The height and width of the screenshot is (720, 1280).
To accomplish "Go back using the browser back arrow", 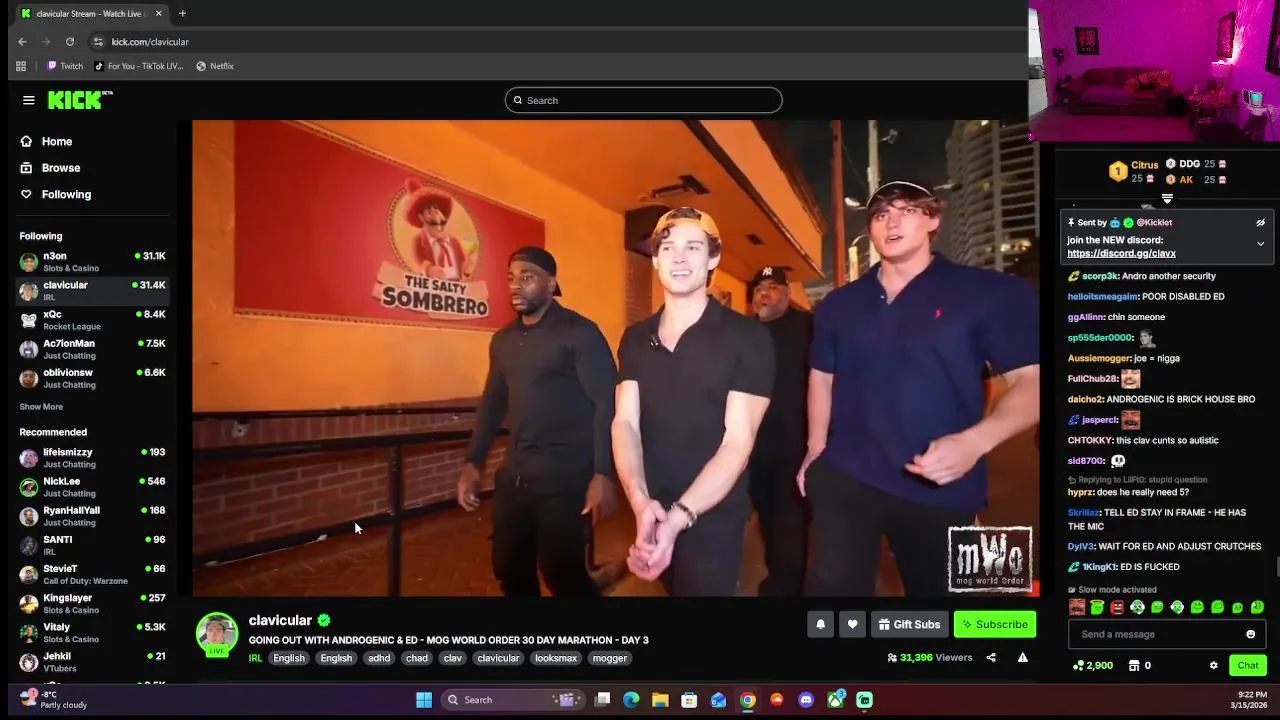I will [22, 42].
